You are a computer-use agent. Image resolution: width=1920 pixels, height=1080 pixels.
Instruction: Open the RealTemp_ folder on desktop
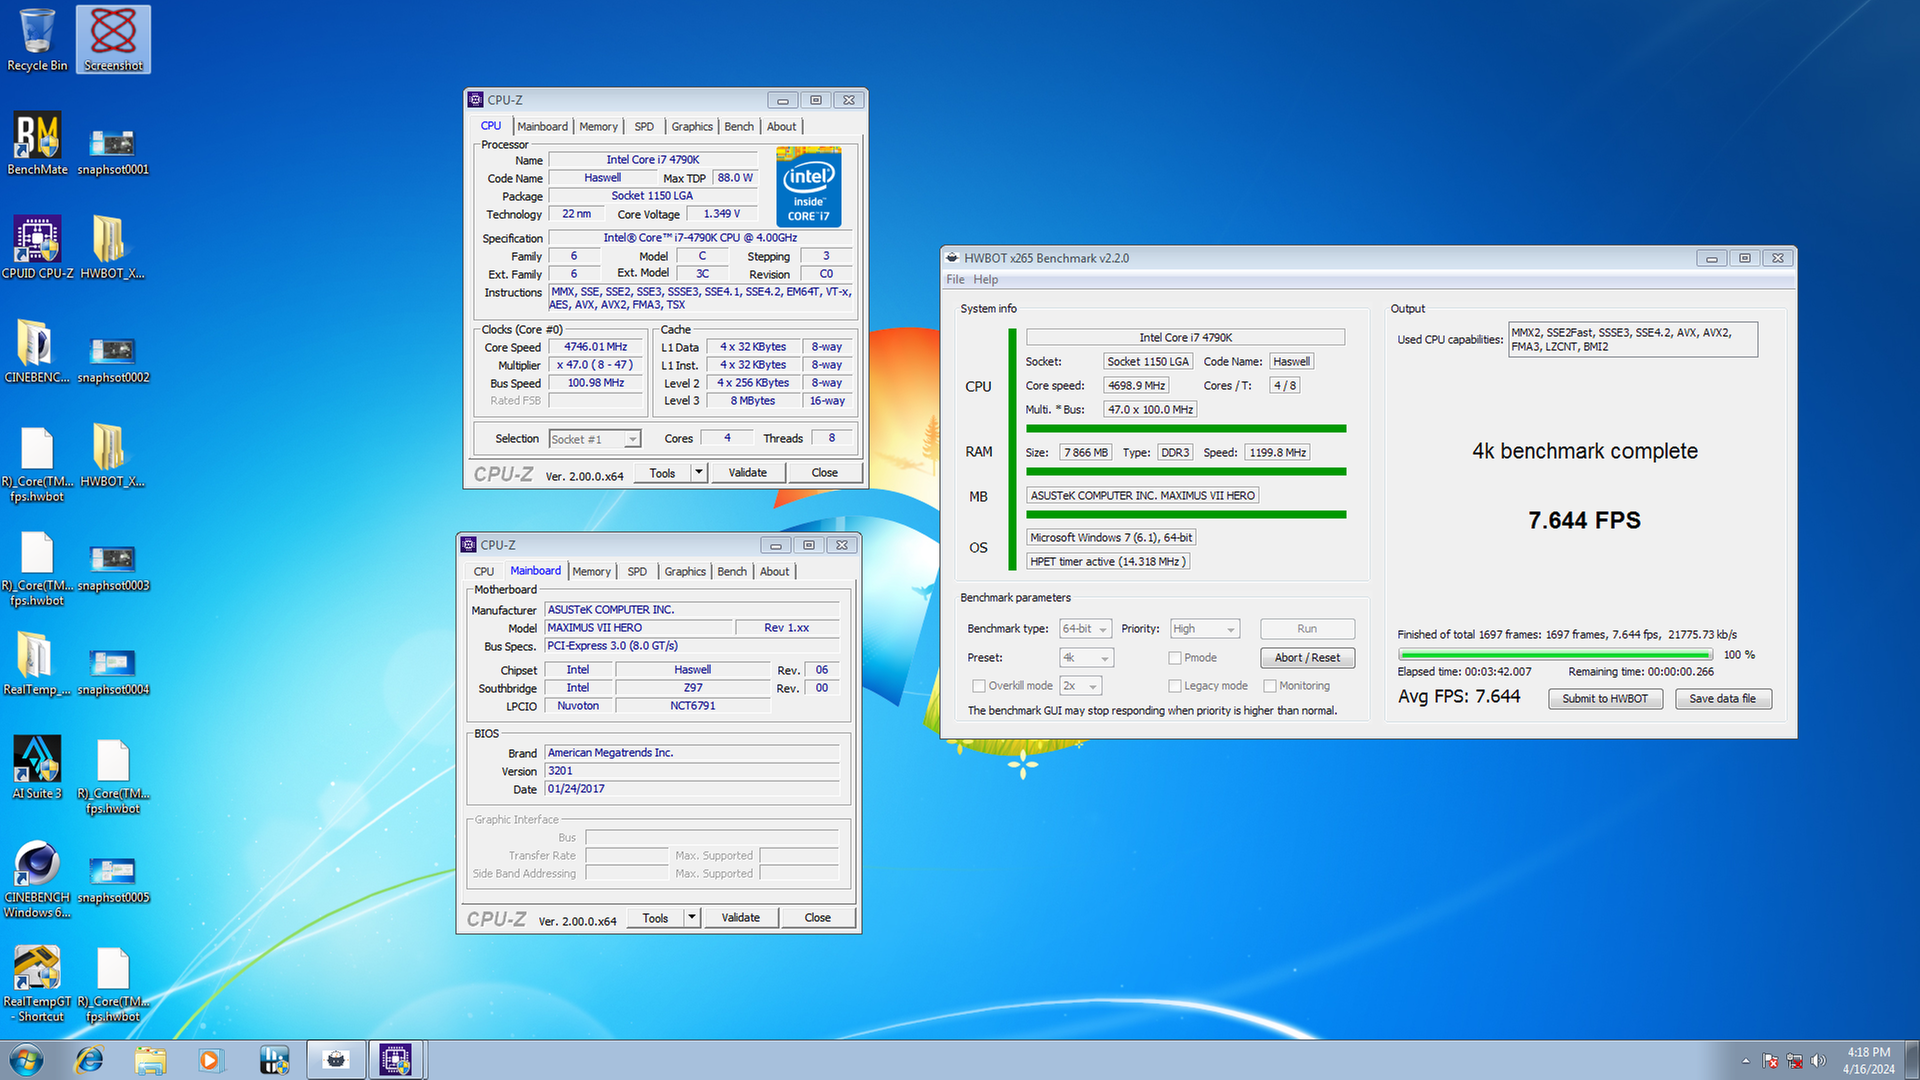pos(37,664)
